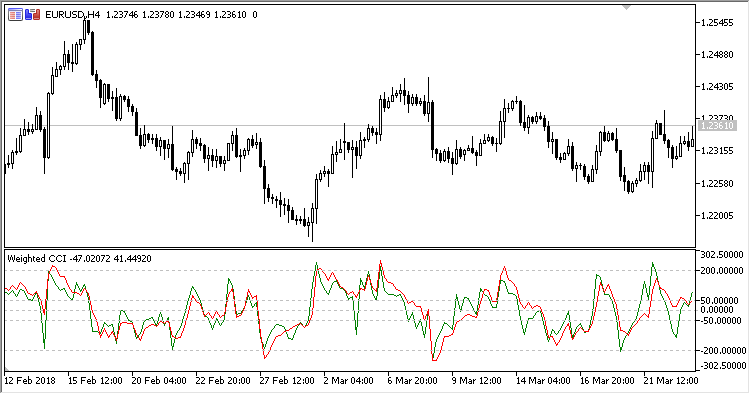Click price scale value 1.24305
The height and width of the screenshot is (394, 750).
pos(717,87)
